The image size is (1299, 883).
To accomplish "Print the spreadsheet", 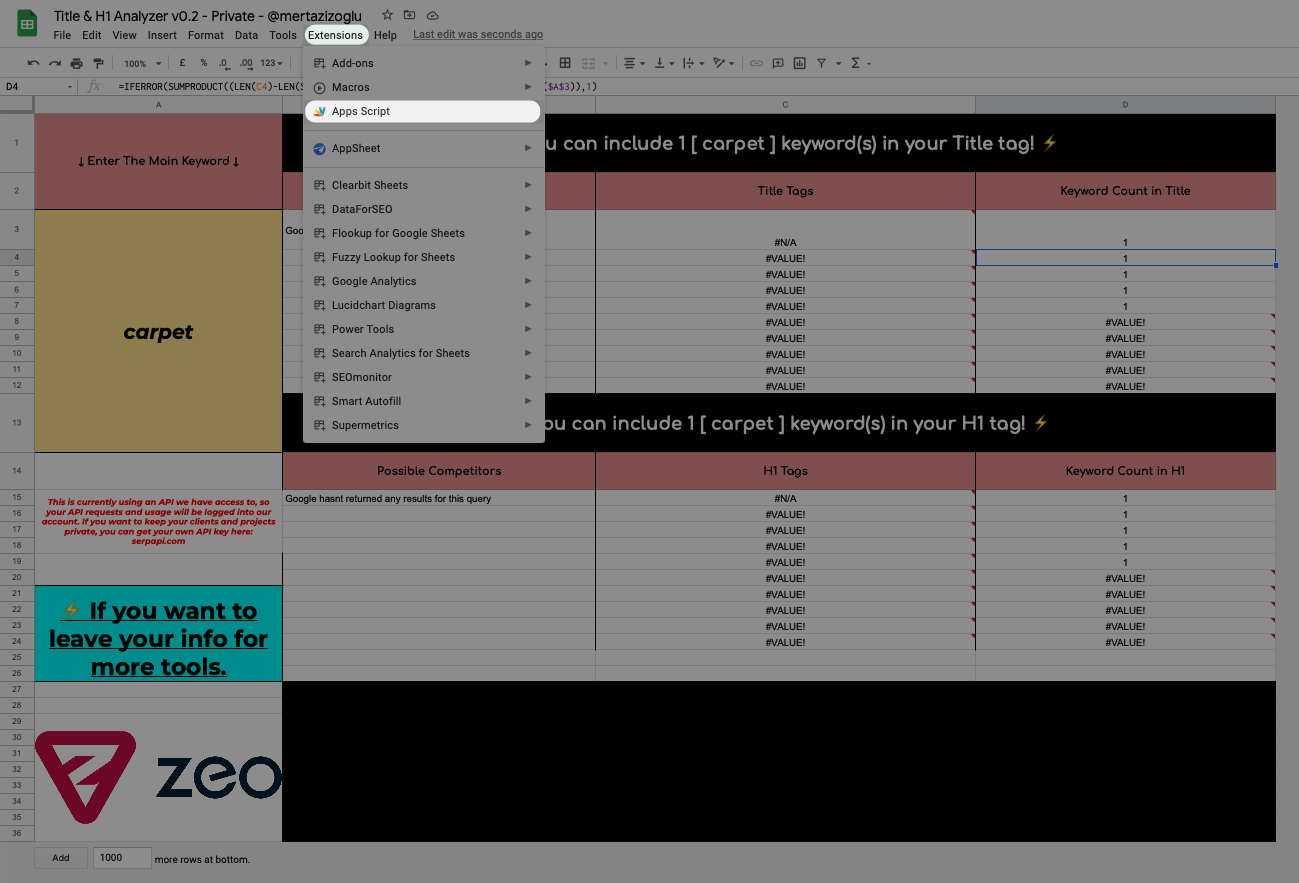I will tap(77, 63).
